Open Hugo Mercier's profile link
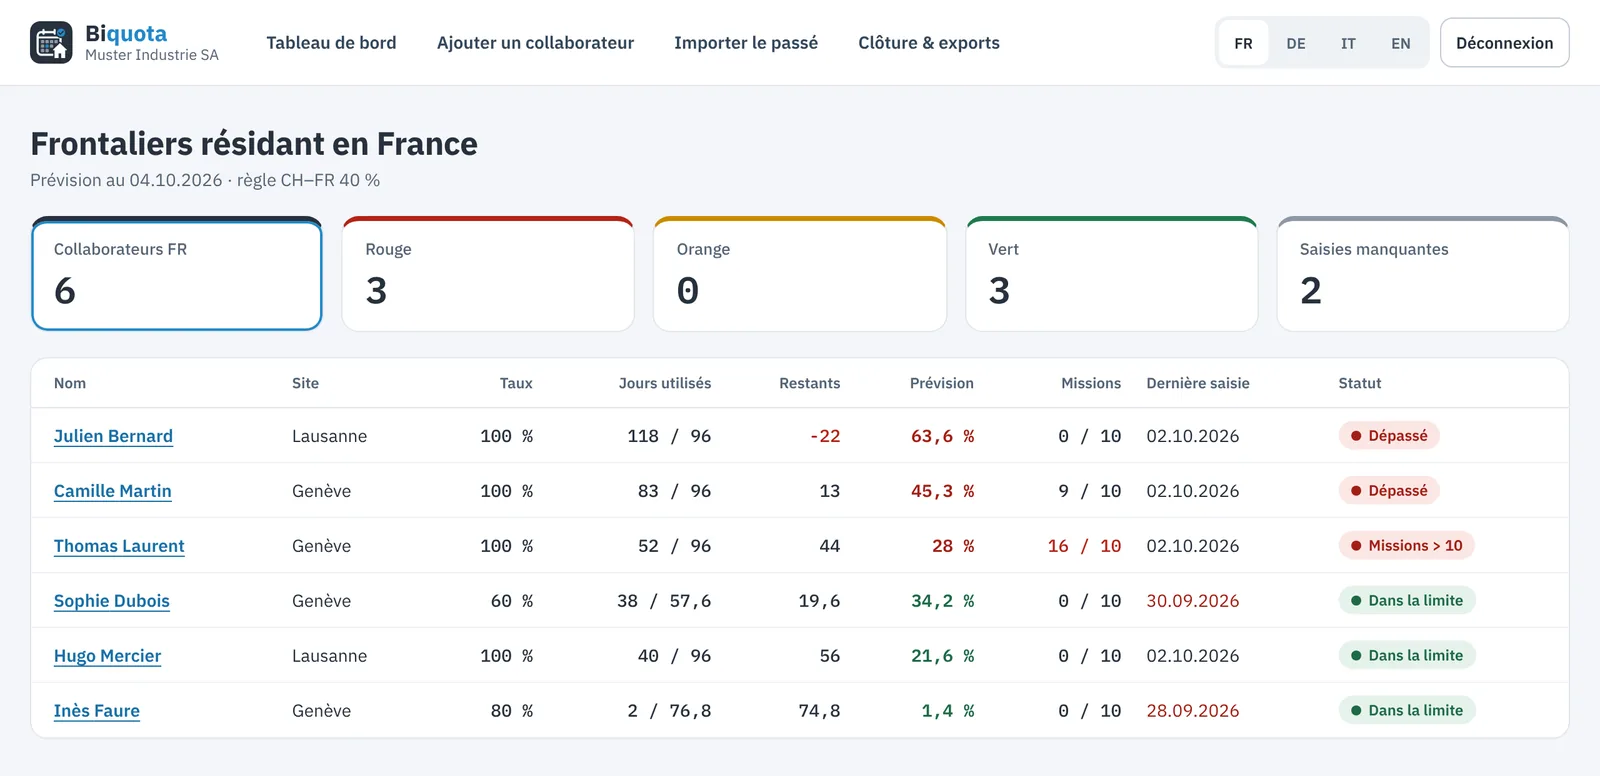 click(107, 656)
